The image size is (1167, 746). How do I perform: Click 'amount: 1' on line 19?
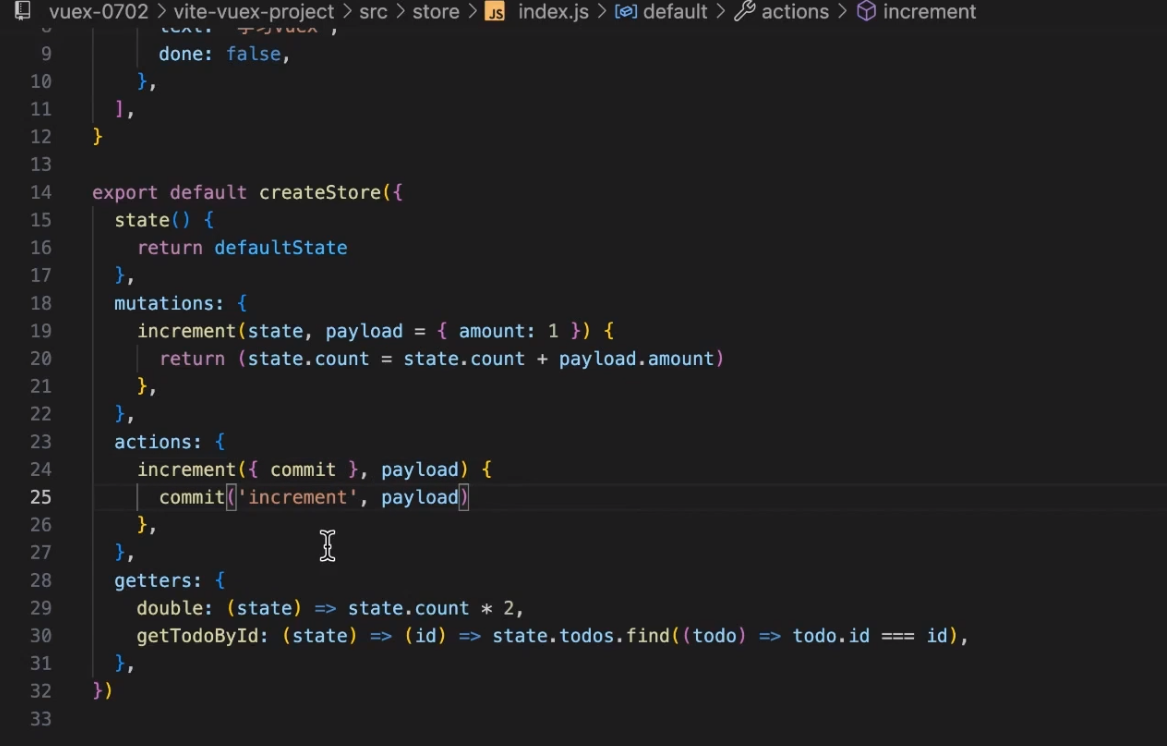point(508,331)
